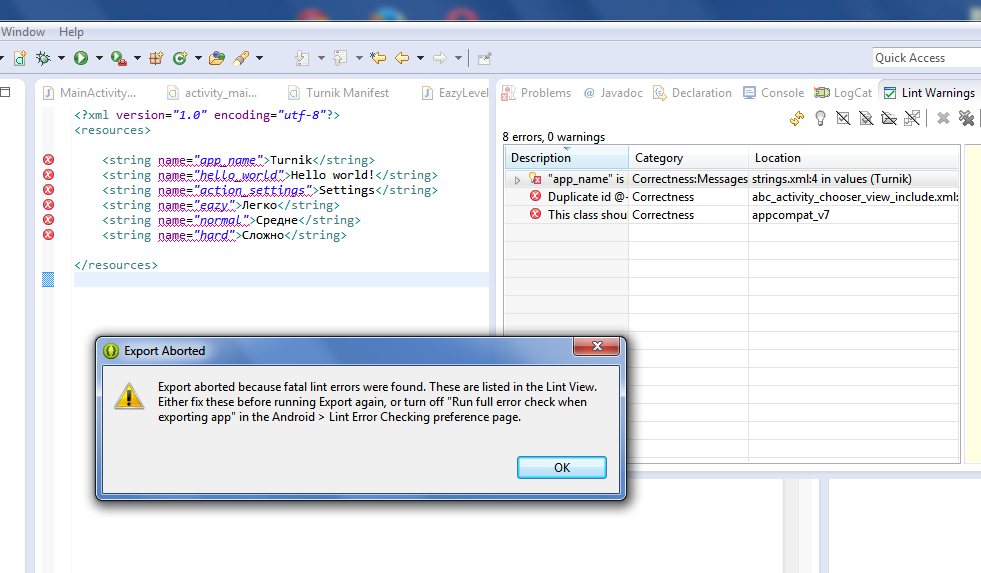This screenshot has height=573, width=981.
Task: Select the Lint Warnings tab
Action: pyautogui.click(x=929, y=93)
